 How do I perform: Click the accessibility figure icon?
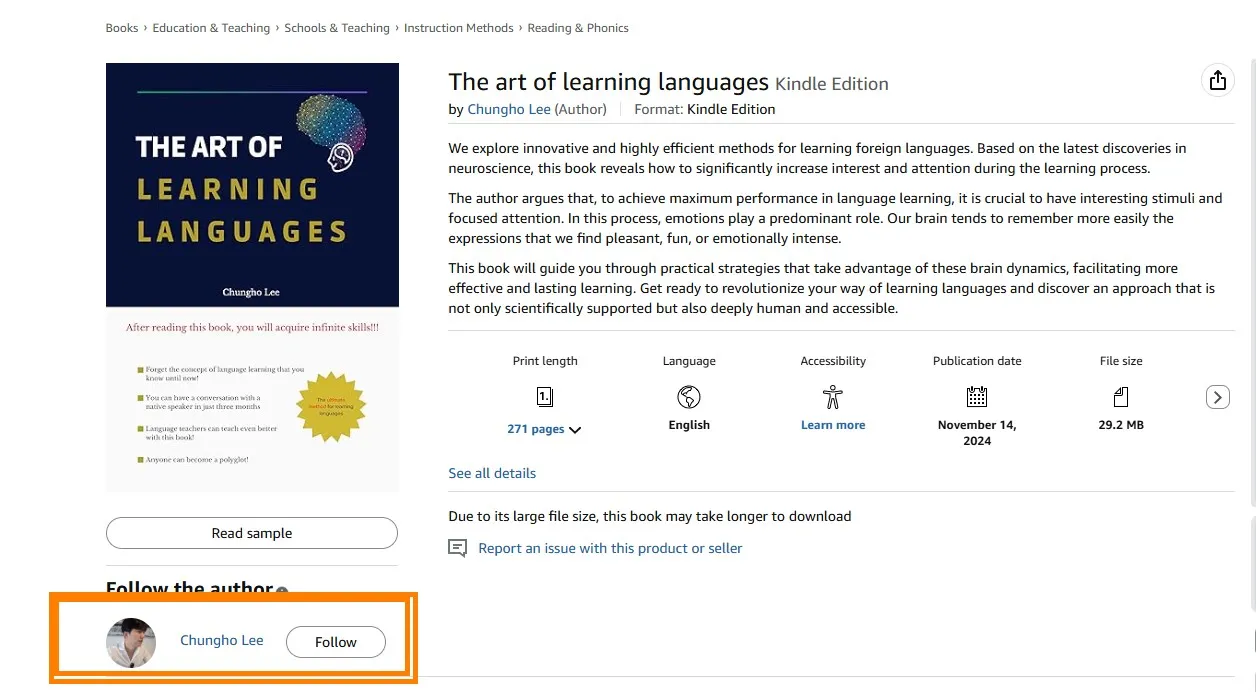tap(833, 397)
